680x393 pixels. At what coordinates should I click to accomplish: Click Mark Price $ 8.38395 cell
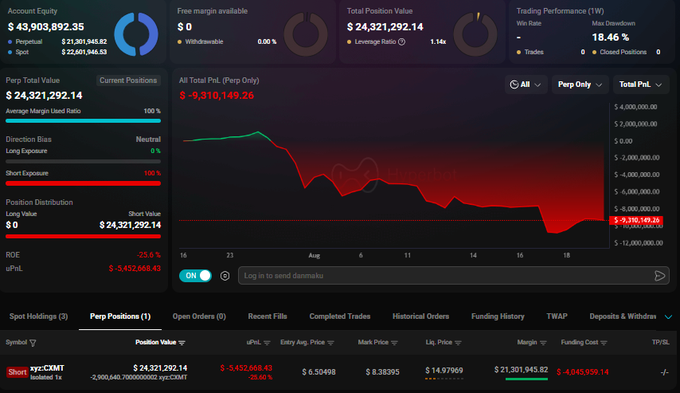(382, 372)
